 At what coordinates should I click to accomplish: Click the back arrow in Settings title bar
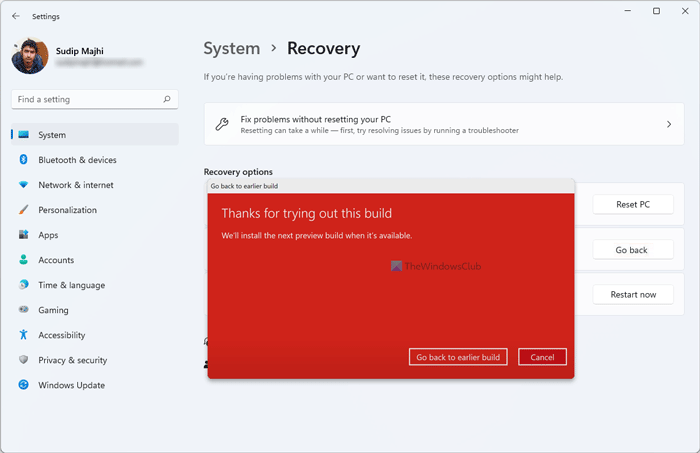16,16
